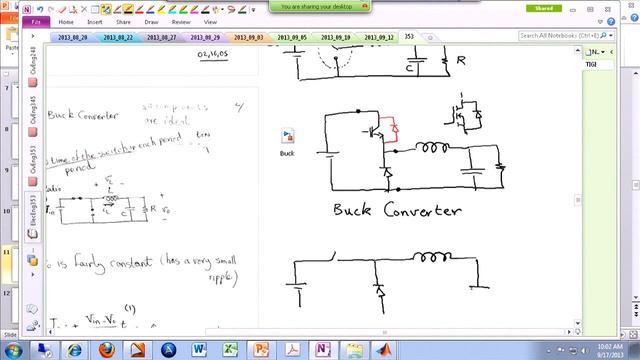Click the Redo arrow in quick toolbar
The image size is (640, 360).
51,9
